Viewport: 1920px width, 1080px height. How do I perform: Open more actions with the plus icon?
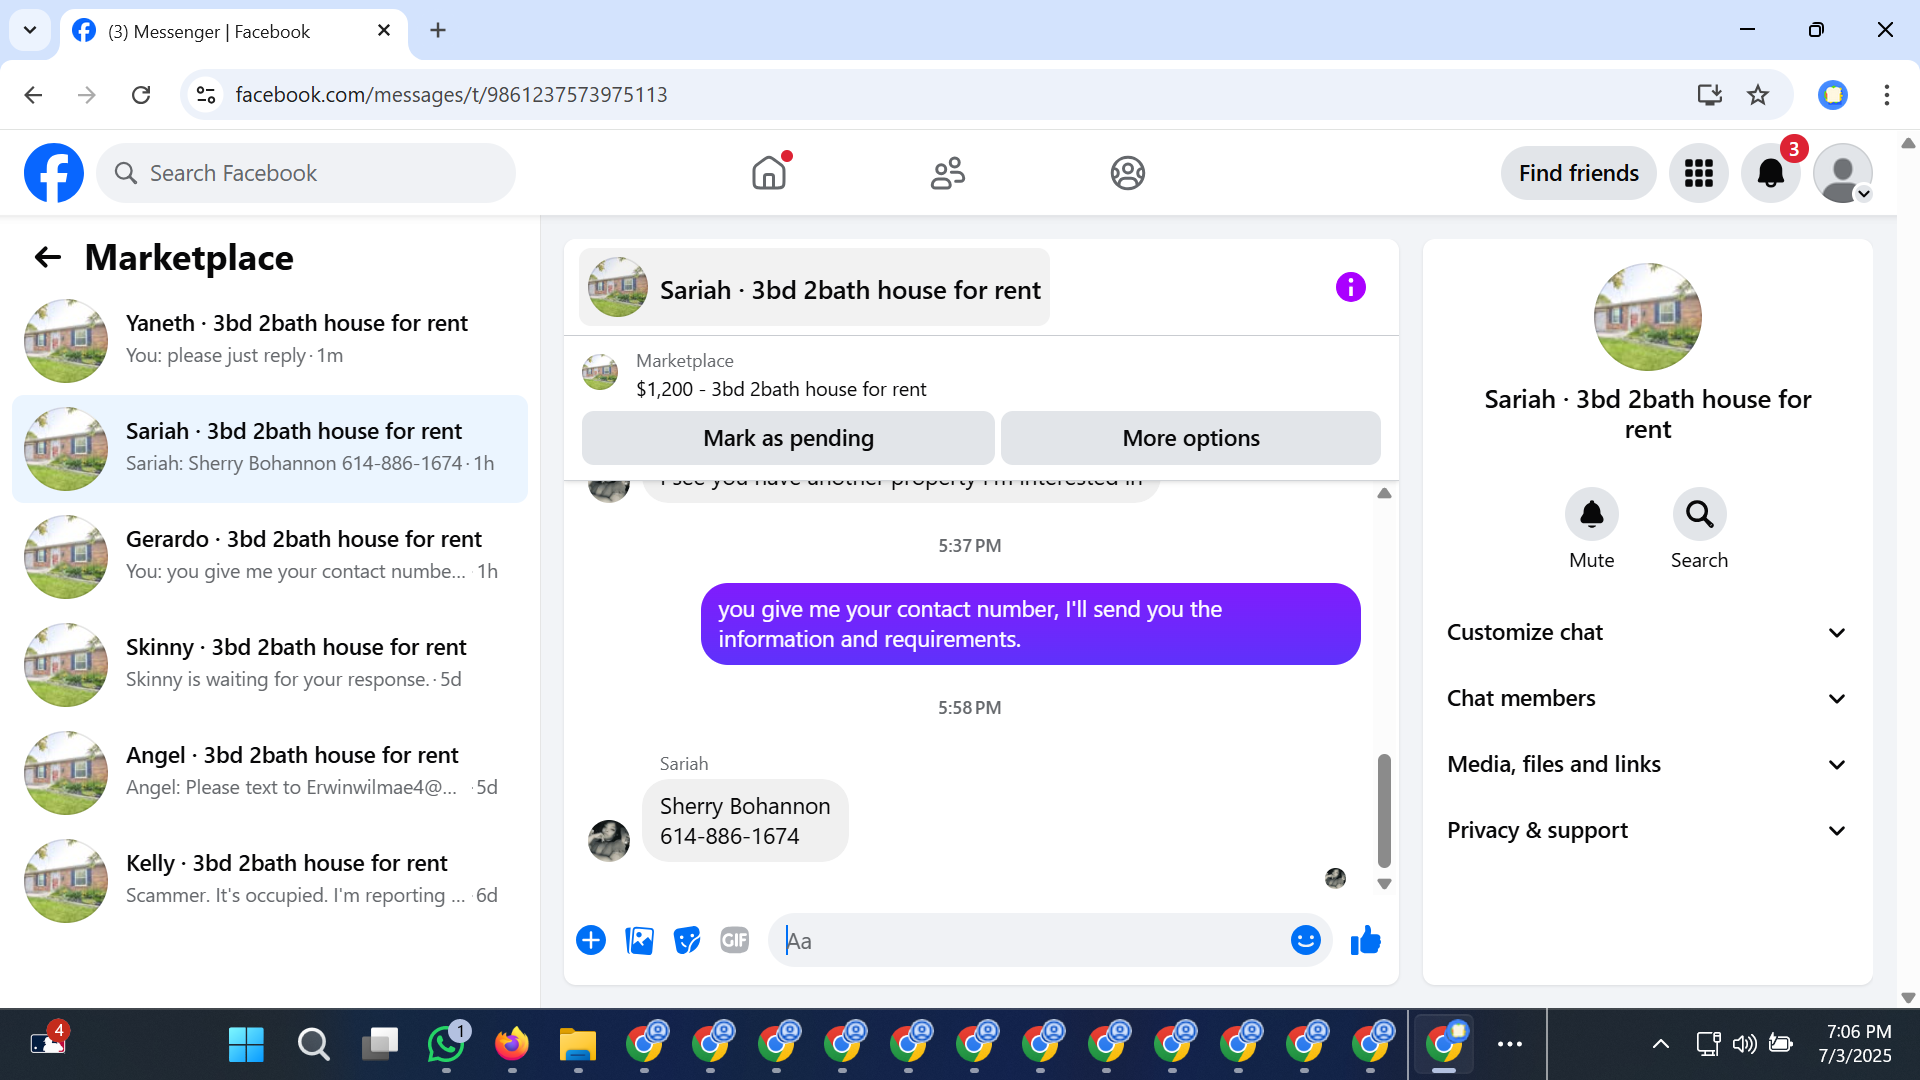pyautogui.click(x=591, y=941)
